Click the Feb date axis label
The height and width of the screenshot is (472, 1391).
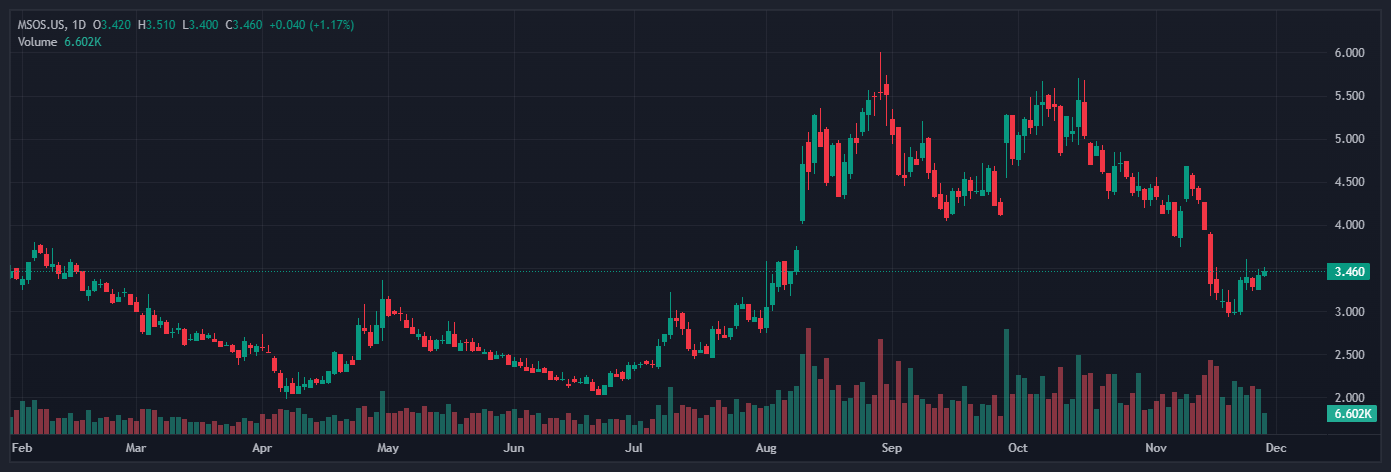[x=20, y=450]
